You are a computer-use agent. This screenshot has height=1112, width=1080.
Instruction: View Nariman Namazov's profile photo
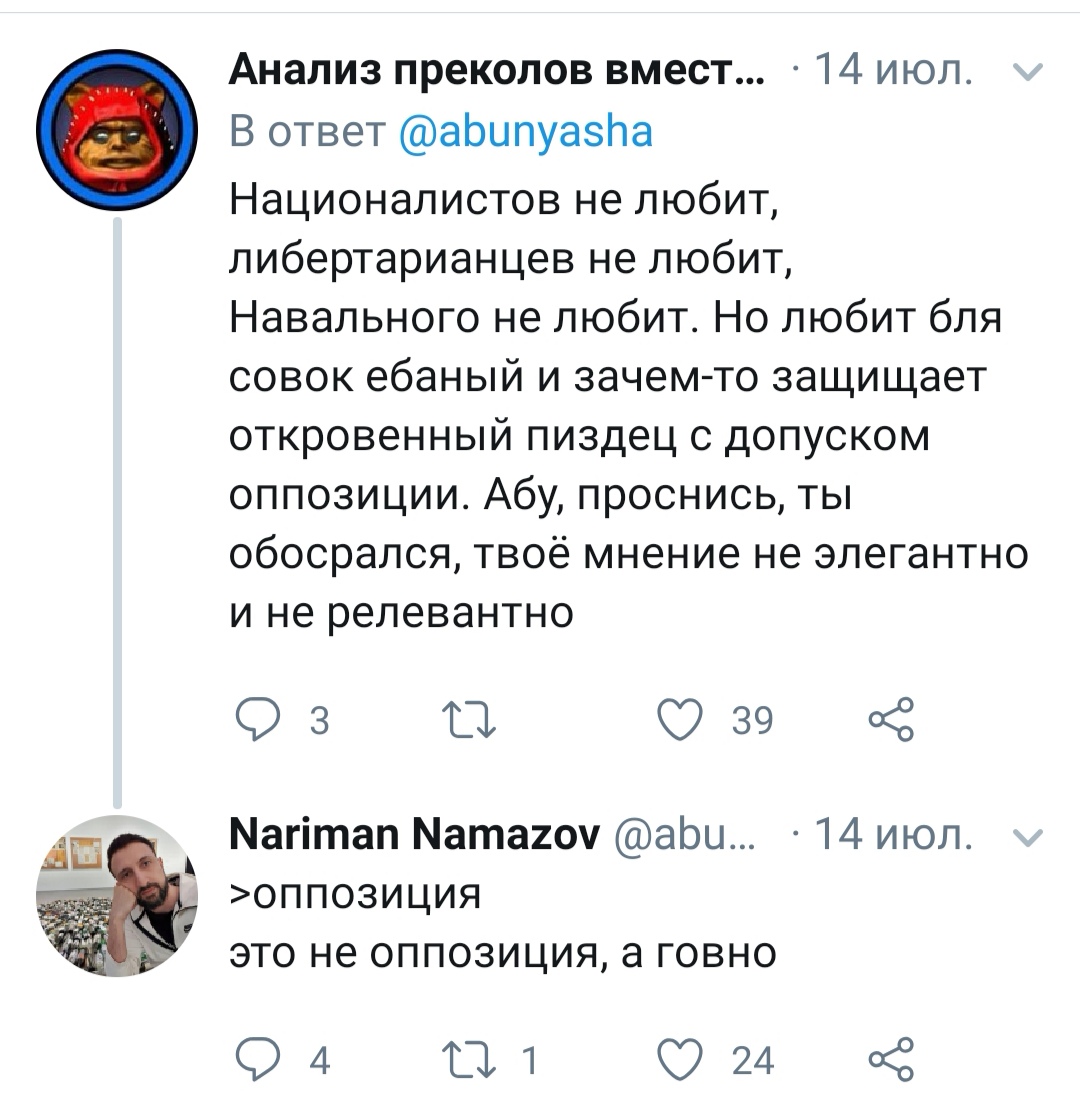pos(118,894)
